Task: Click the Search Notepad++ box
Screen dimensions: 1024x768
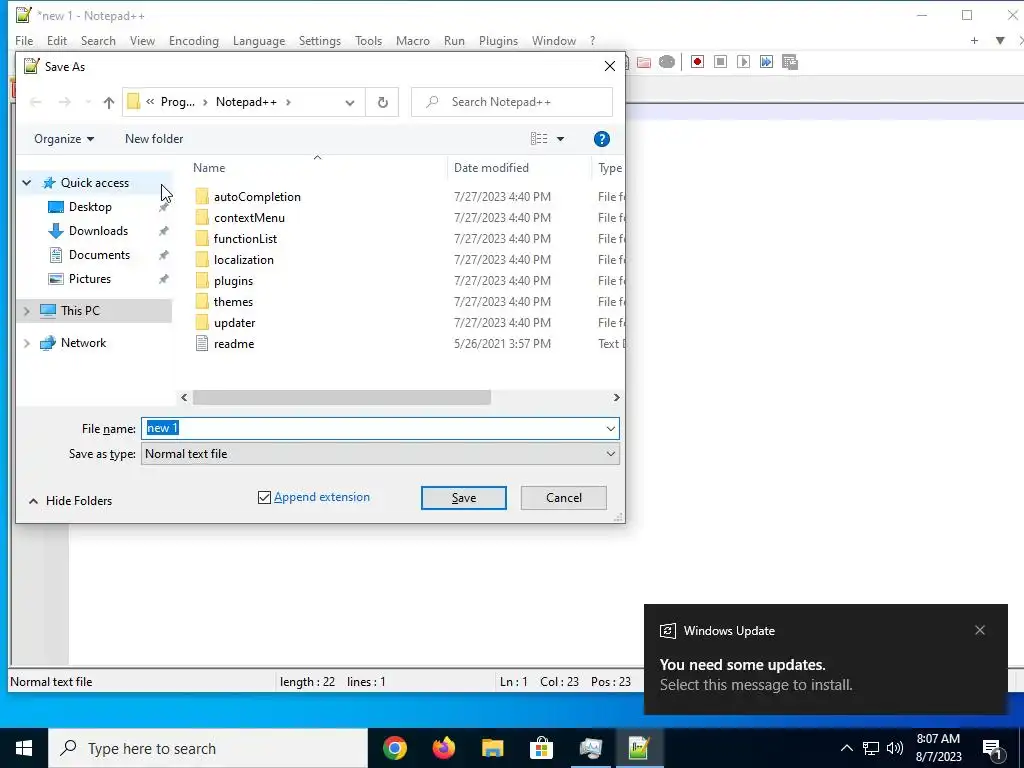Action: click(x=512, y=103)
